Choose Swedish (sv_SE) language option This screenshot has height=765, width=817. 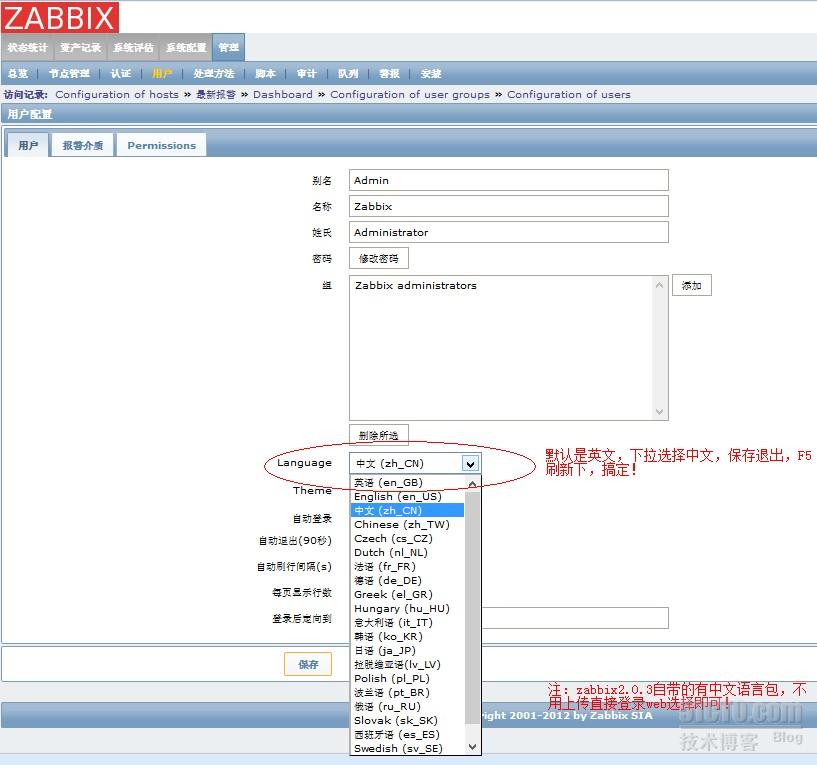click(407, 748)
